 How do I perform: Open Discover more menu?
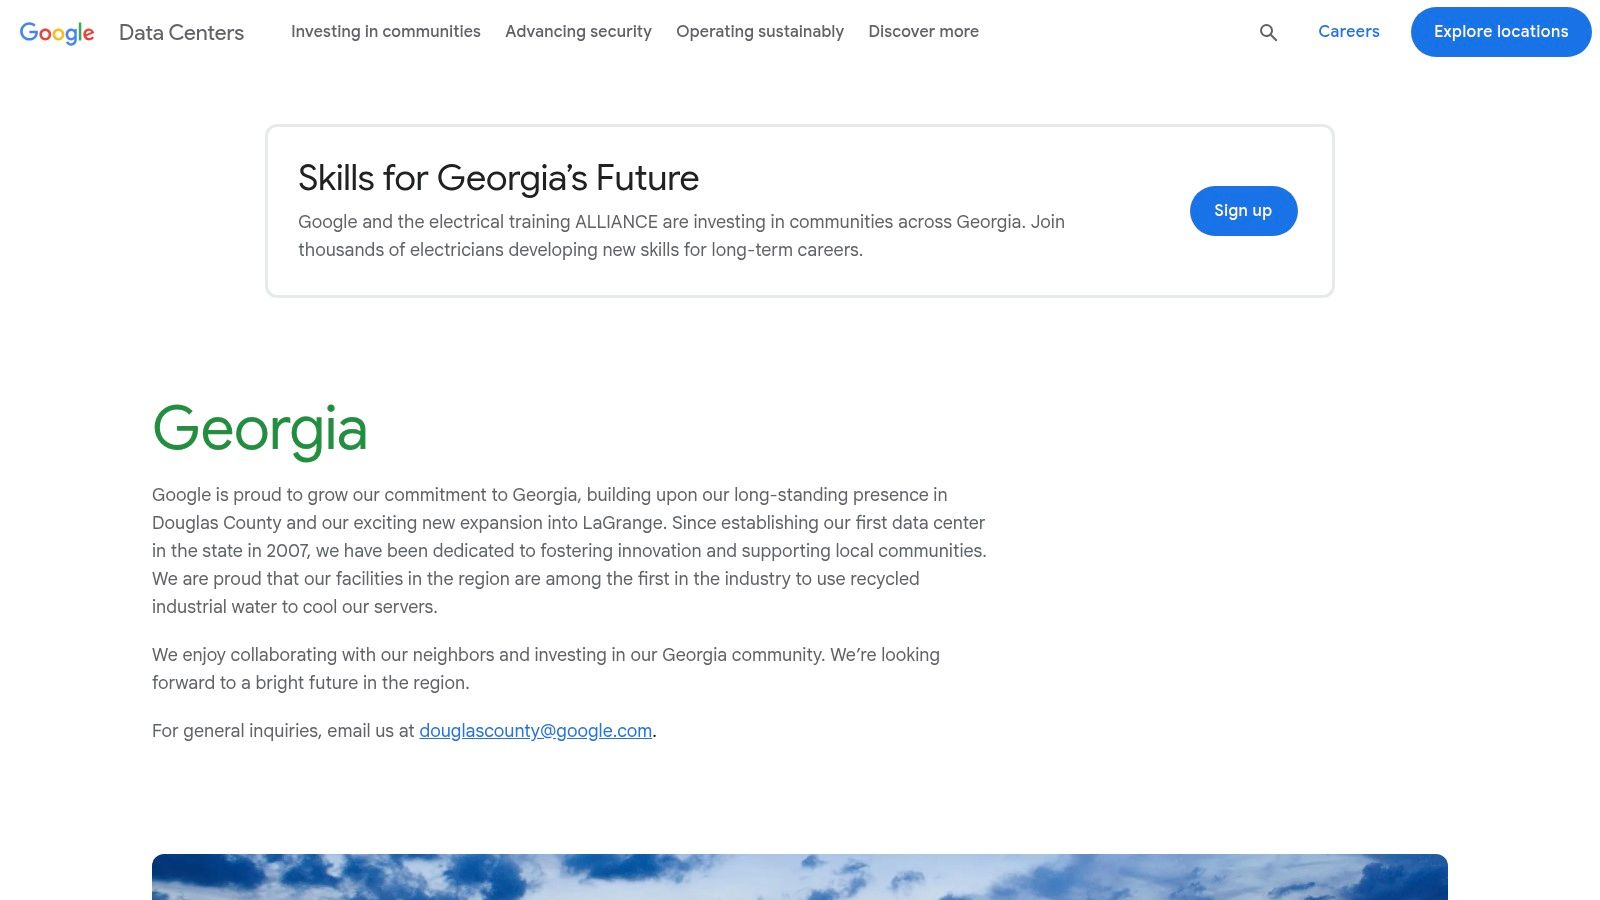tap(923, 31)
